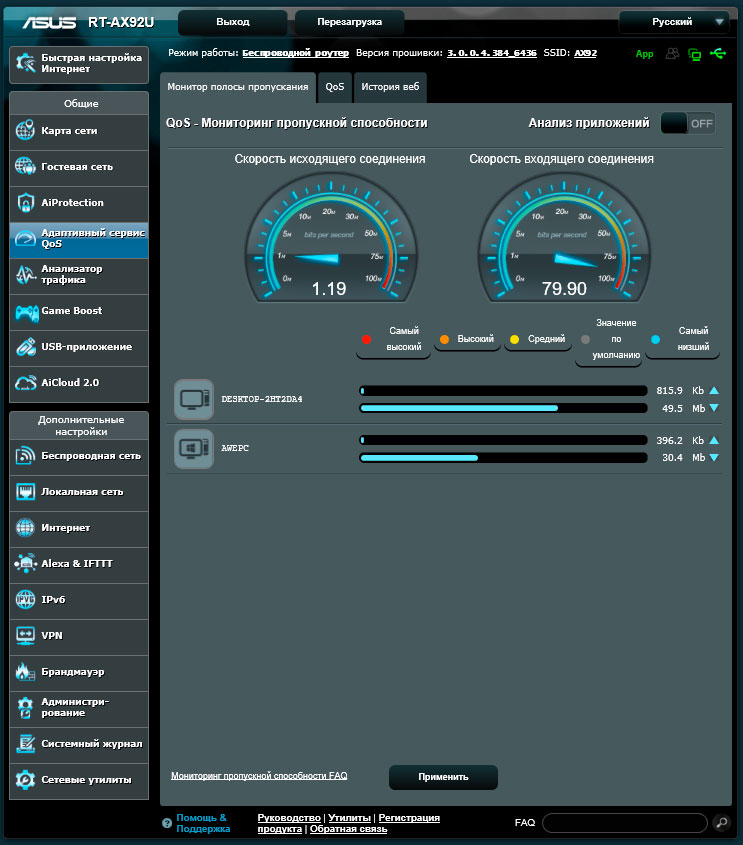This screenshot has height=845, width=743.
Task: Open Game Boost gamepad icon
Action: [26, 313]
